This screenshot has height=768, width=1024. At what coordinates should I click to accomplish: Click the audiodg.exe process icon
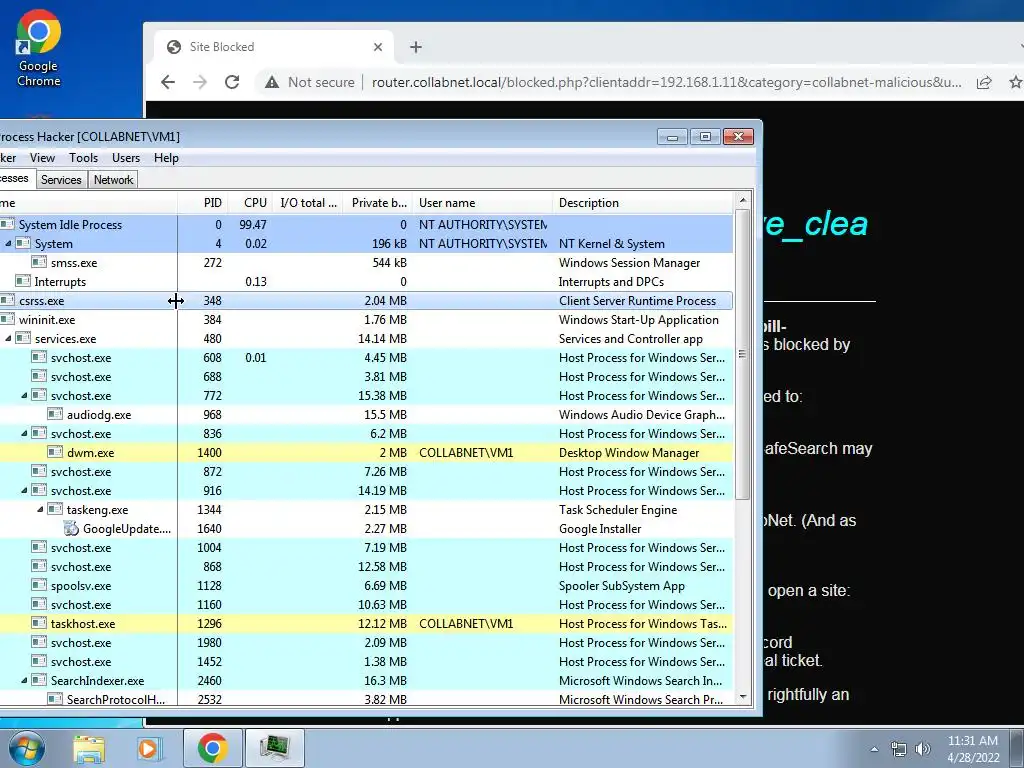[x=56, y=414]
